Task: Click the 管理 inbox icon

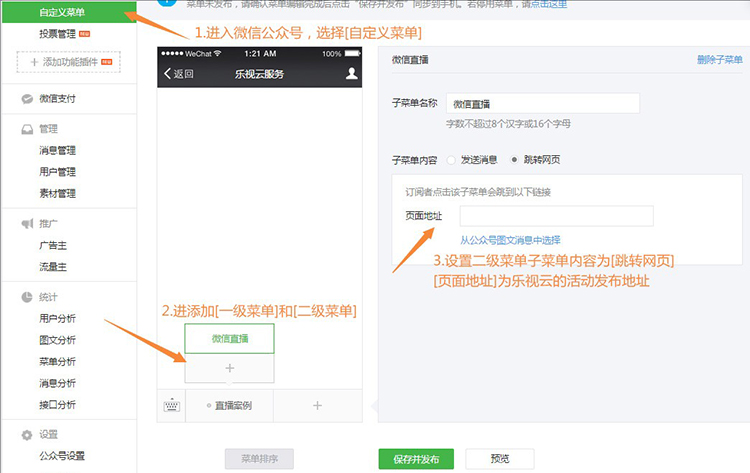Action: point(27,129)
